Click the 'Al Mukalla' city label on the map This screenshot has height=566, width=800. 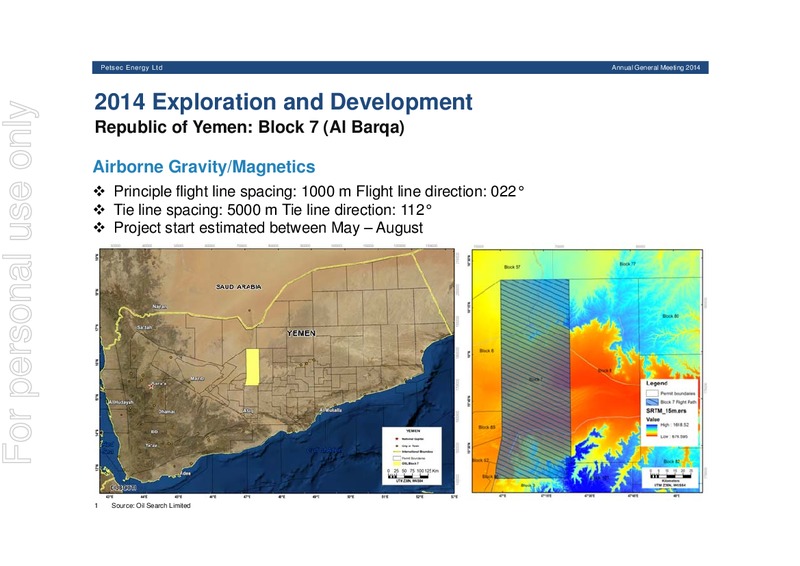point(331,410)
